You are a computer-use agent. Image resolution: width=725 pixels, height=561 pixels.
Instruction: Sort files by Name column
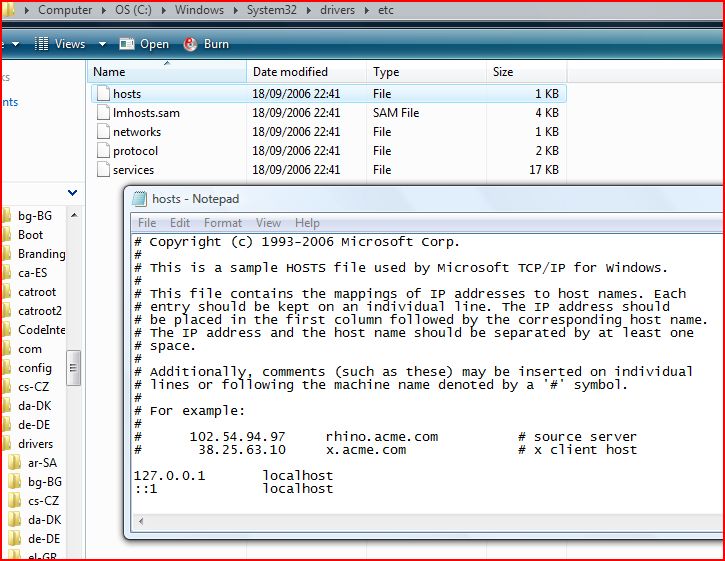coord(166,72)
